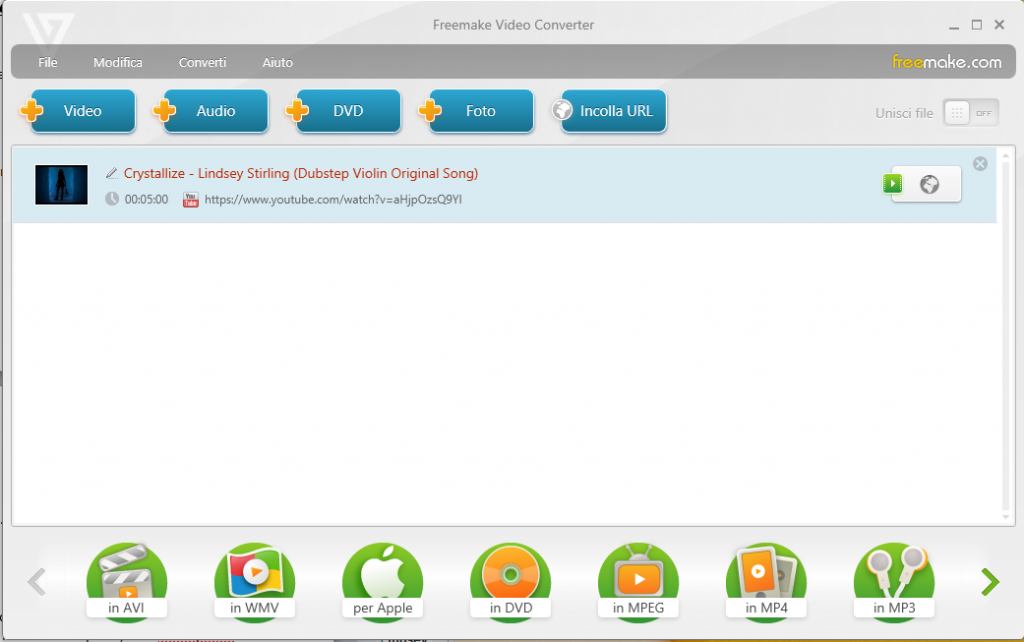1024x642 pixels.
Task: Select Crystallize - Lindsey Stirling title text
Action: pos(301,173)
